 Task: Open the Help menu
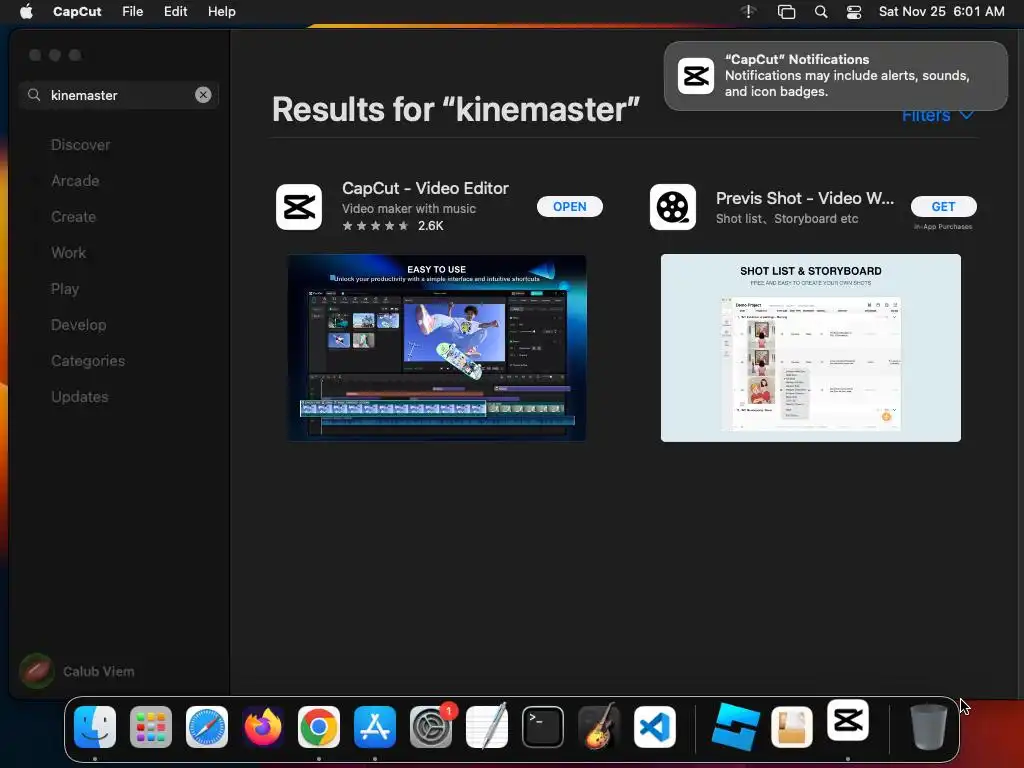point(221,12)
